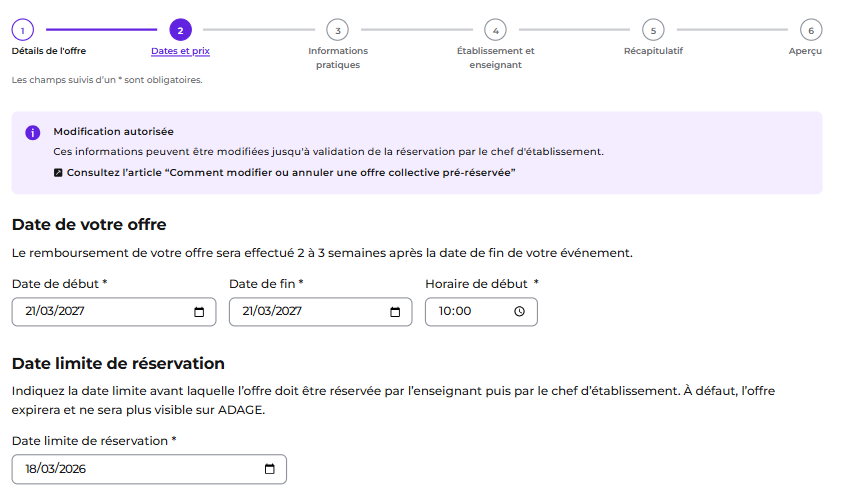Image resolution: width=844 pixels, height=495 pixels.
Task: Open calendar picker for Date limite de réservation
Action: click(270, 469)
